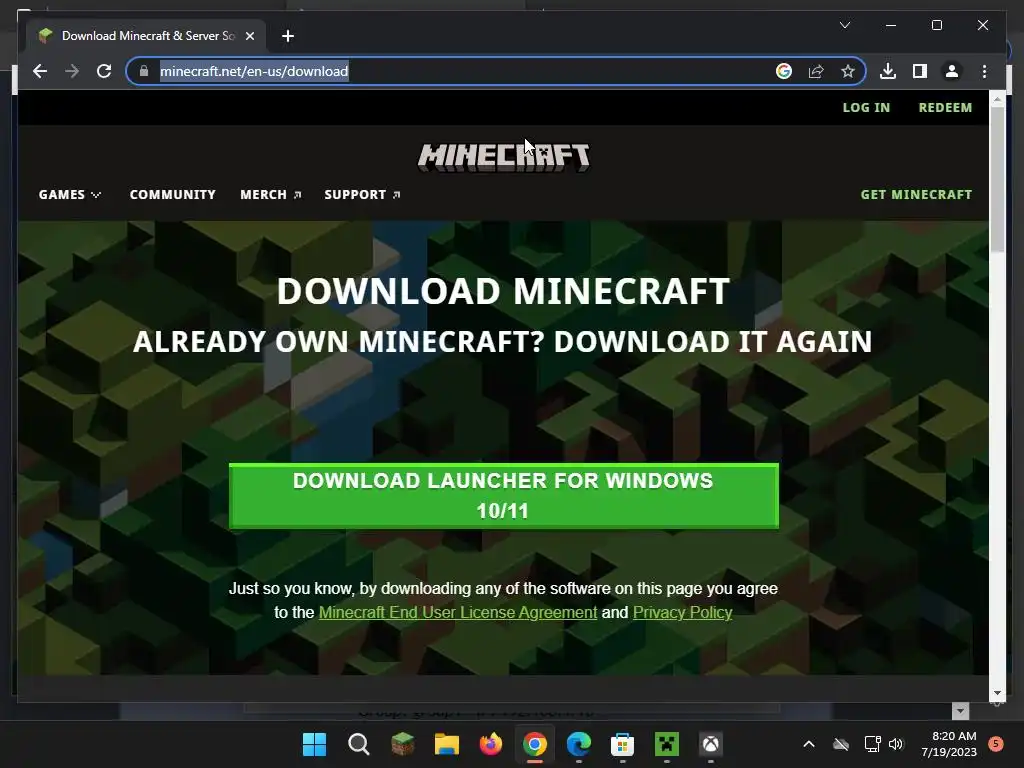Click GET MINECRAFT in navigation
Image resolution: width=1024 pixels, height=768 pixels.
pyautogui.click(x=916, y=195)
